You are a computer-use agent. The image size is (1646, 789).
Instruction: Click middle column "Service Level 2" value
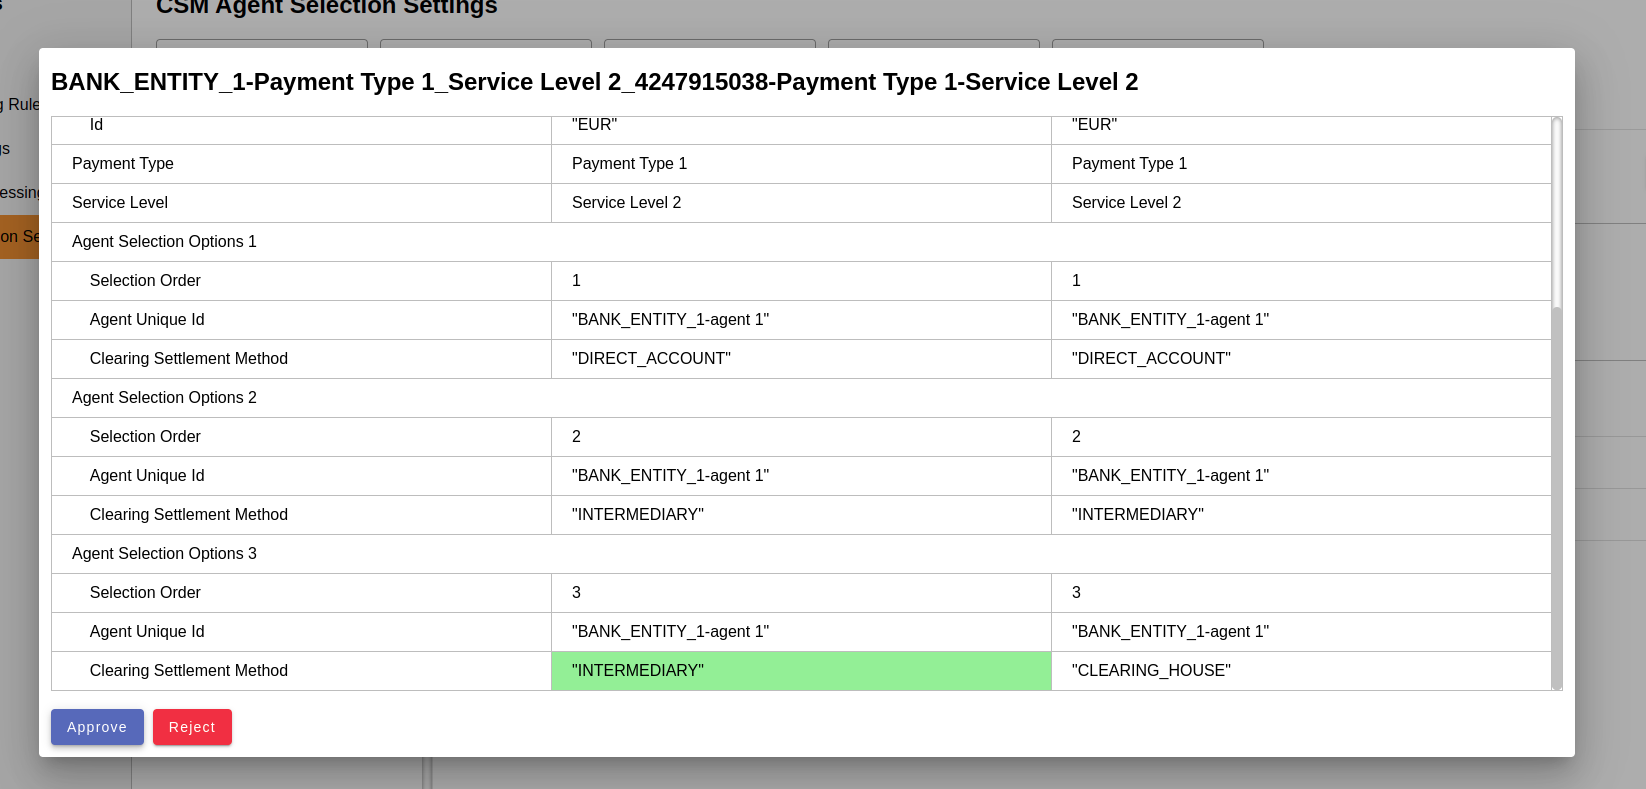coord(626,203)
